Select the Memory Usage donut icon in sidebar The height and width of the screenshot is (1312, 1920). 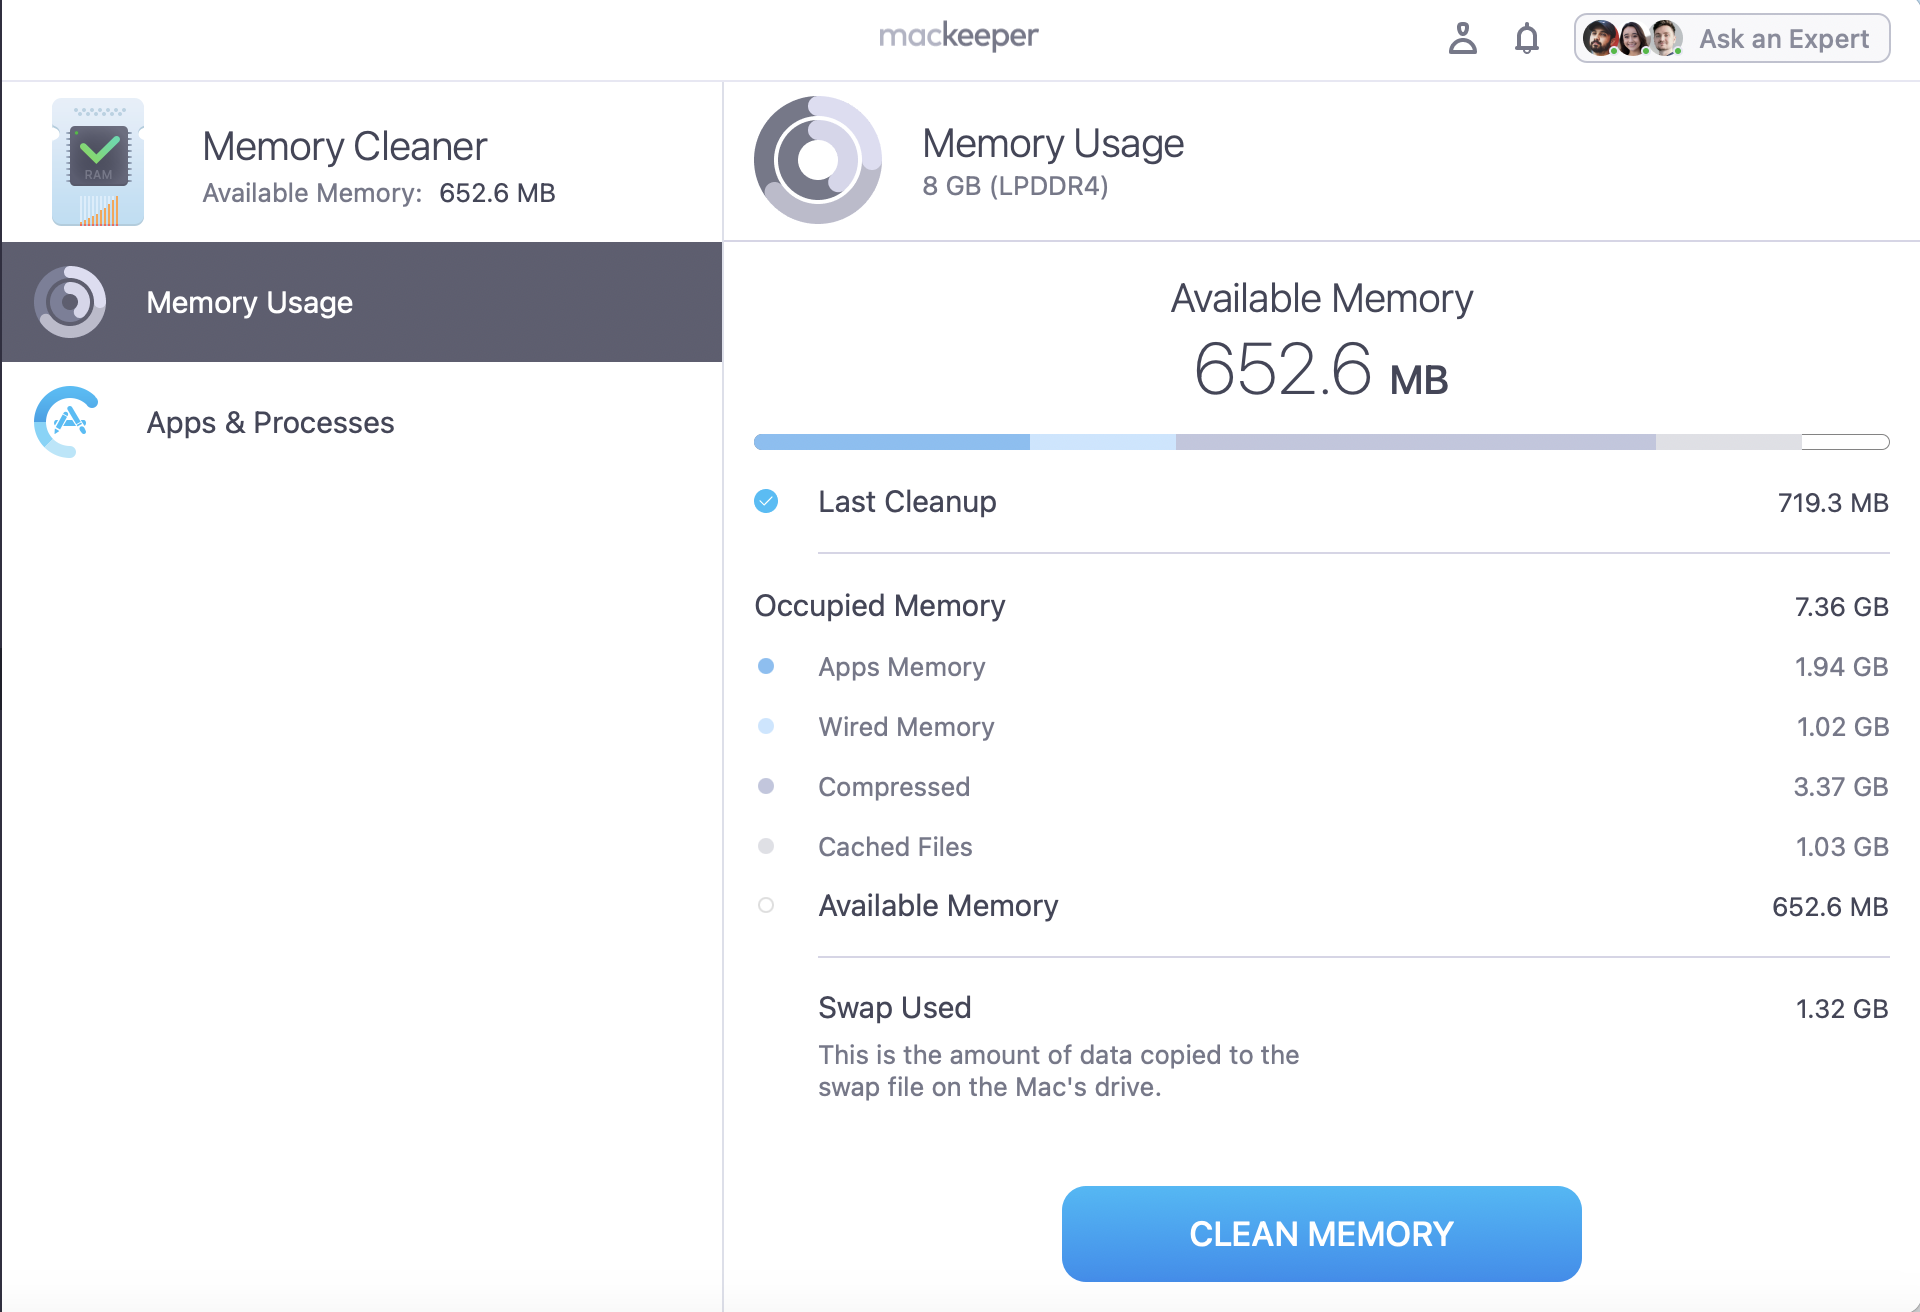pyautogui.click(x=69, y=301)
